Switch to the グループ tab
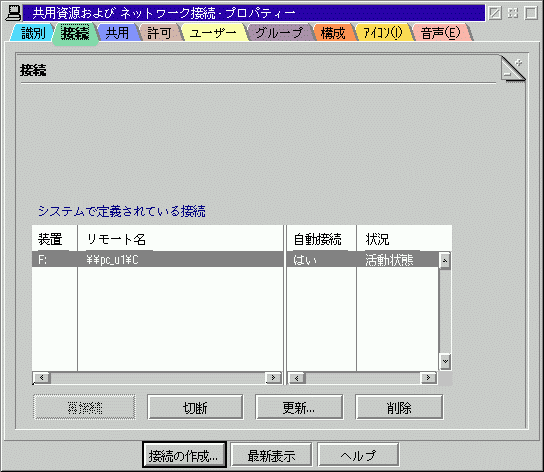Viewport: 544px width, 472px height. click(280, 33)
